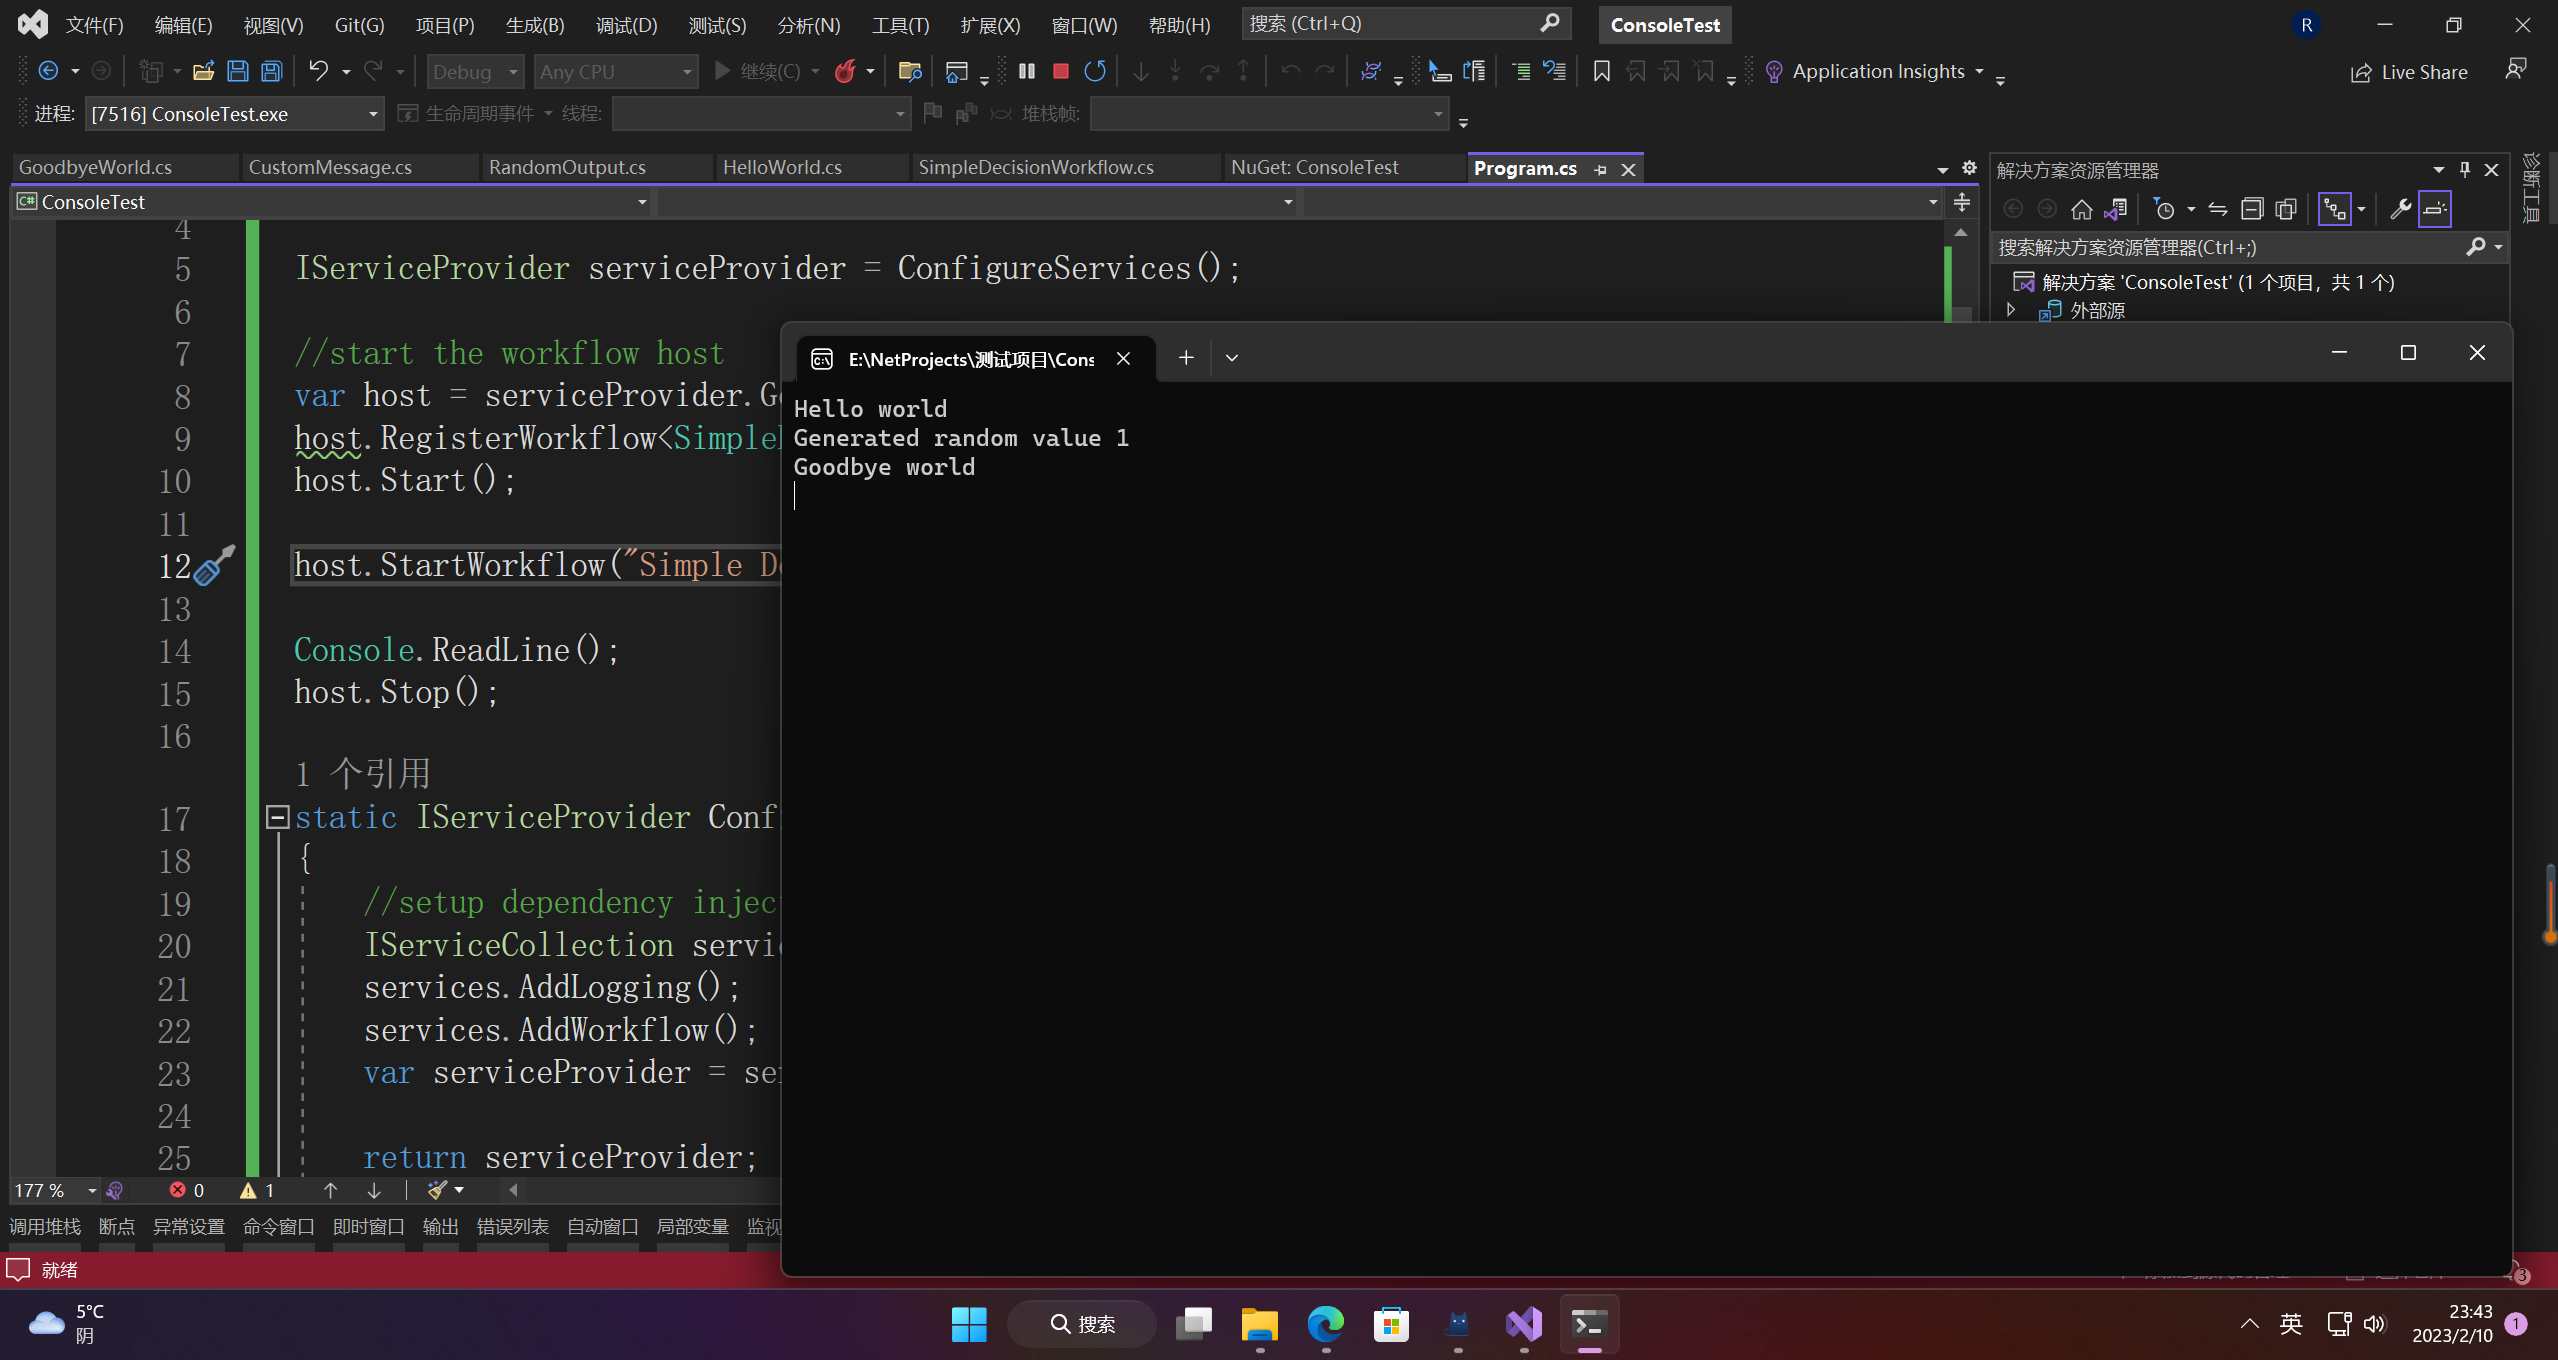Open the 177 % editor zoom level combo
Image resolution: width=2558 pixels, height=1360 pixels.
pyautogui.click(x=91, y=1191)
